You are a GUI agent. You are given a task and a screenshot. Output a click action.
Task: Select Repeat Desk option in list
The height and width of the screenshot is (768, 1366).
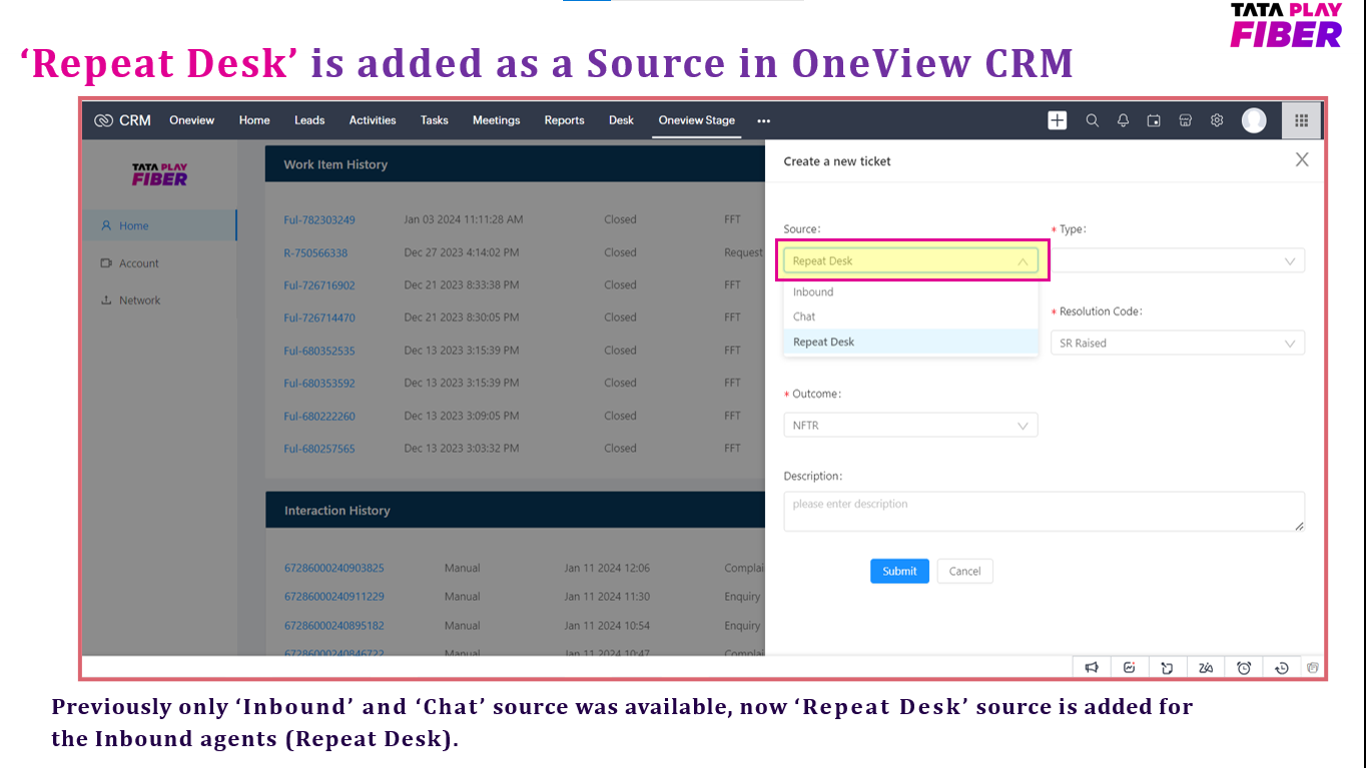tap(910, 342)
